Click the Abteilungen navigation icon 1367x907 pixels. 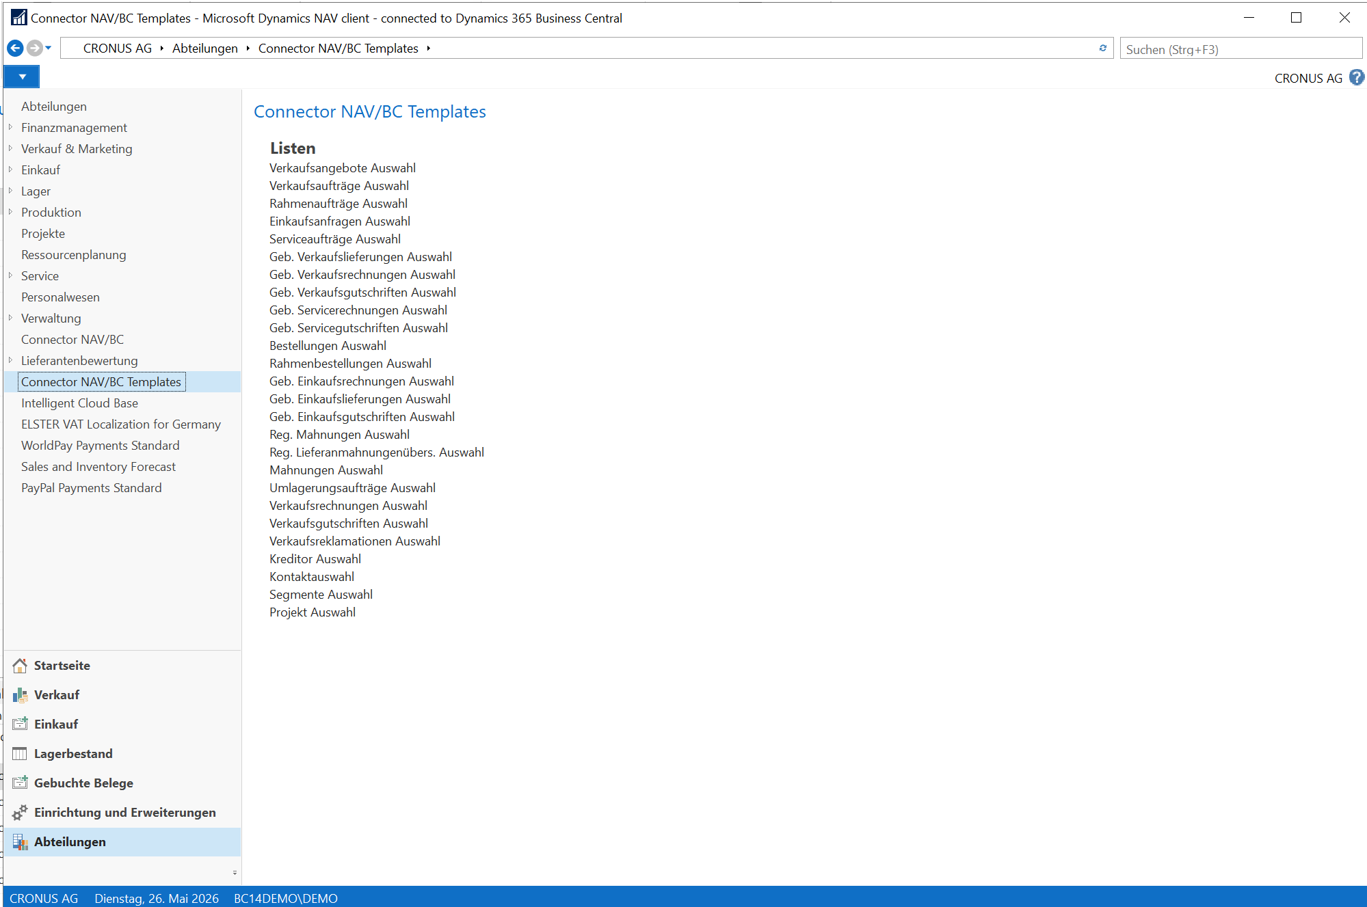pyautogui.click(x=20, y=842)
